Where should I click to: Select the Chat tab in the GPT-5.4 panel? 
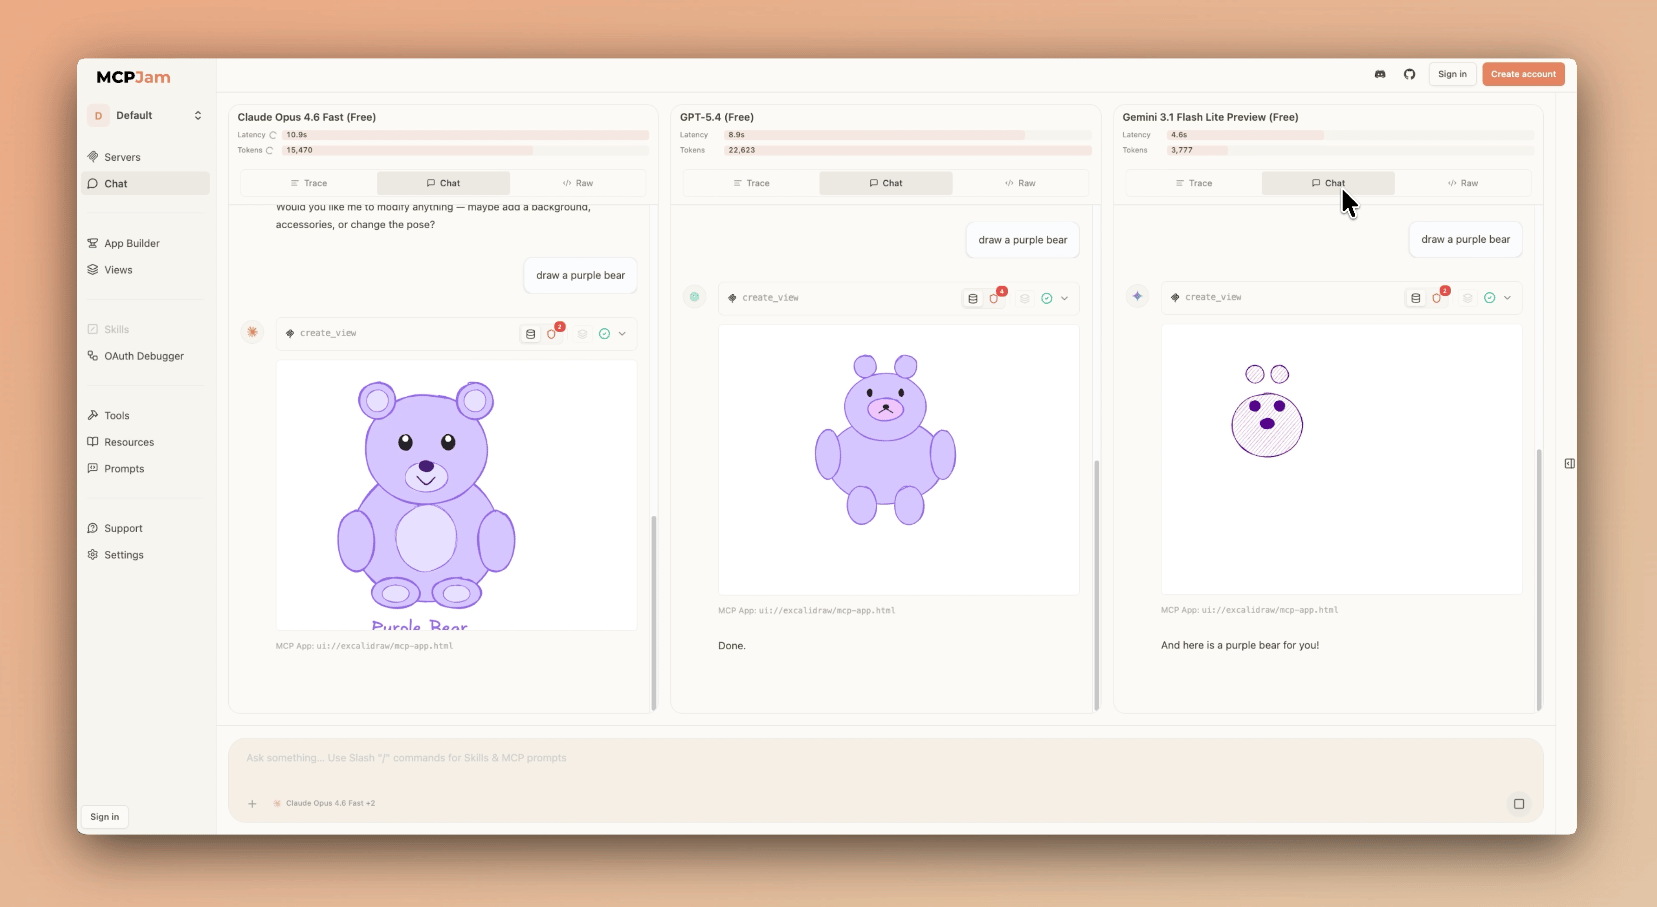(886, 183)
